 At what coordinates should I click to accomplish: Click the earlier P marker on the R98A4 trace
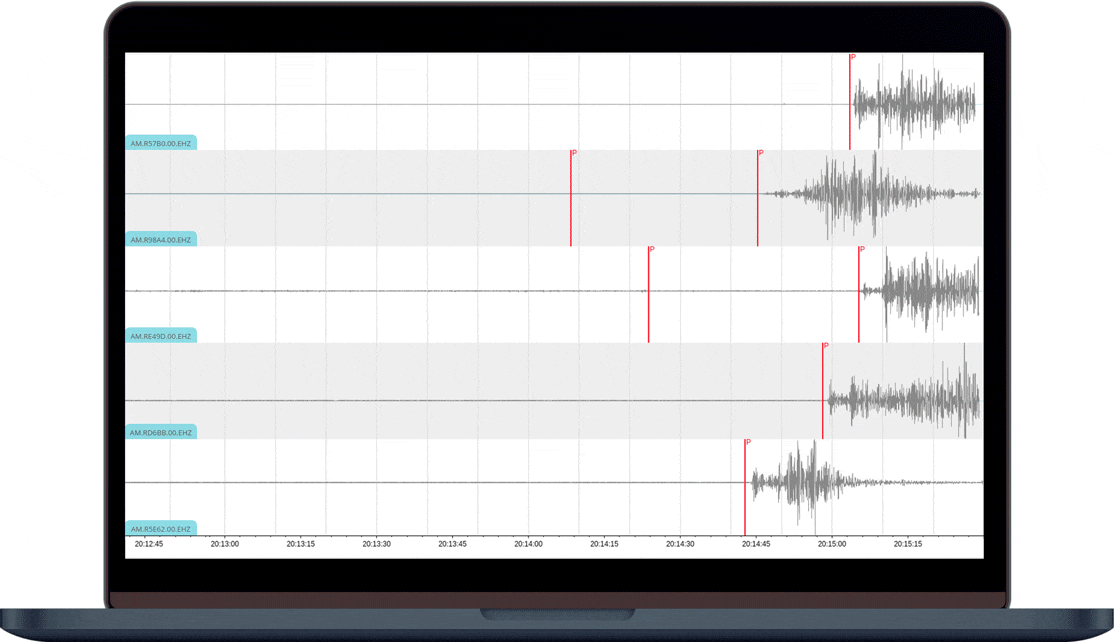tap(571, 198)
